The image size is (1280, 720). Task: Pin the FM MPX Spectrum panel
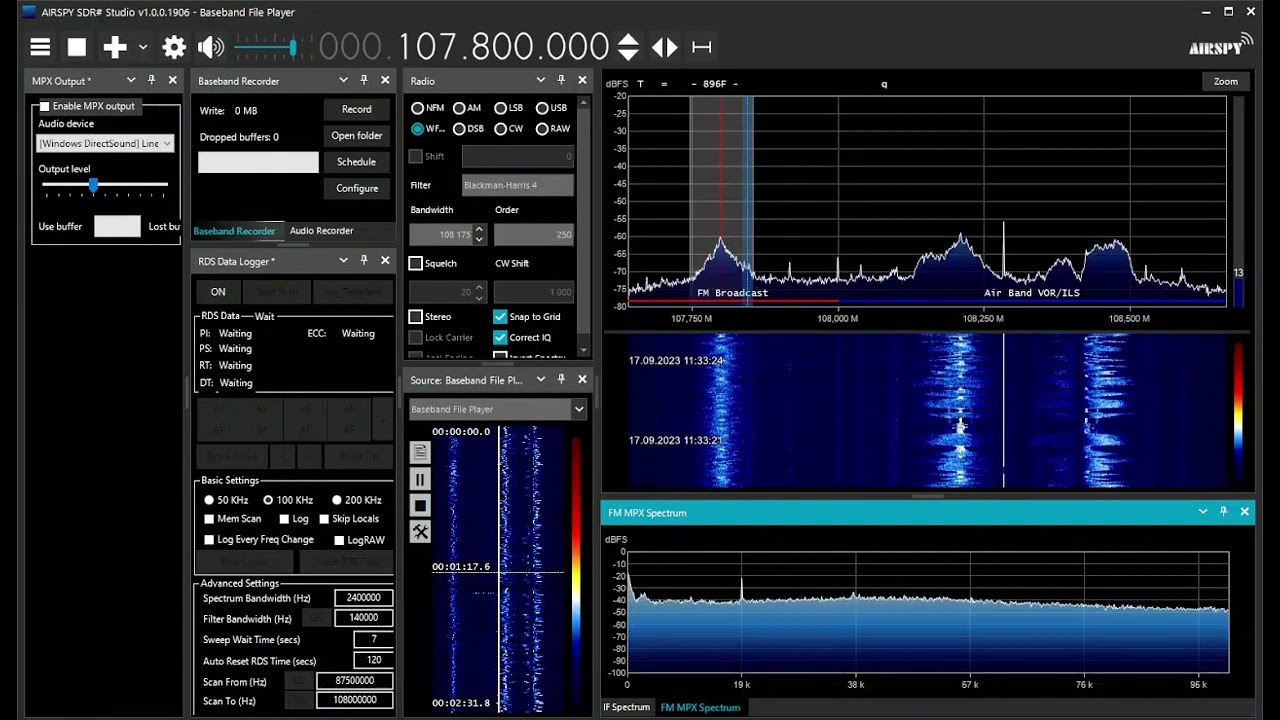(1224, 512)
